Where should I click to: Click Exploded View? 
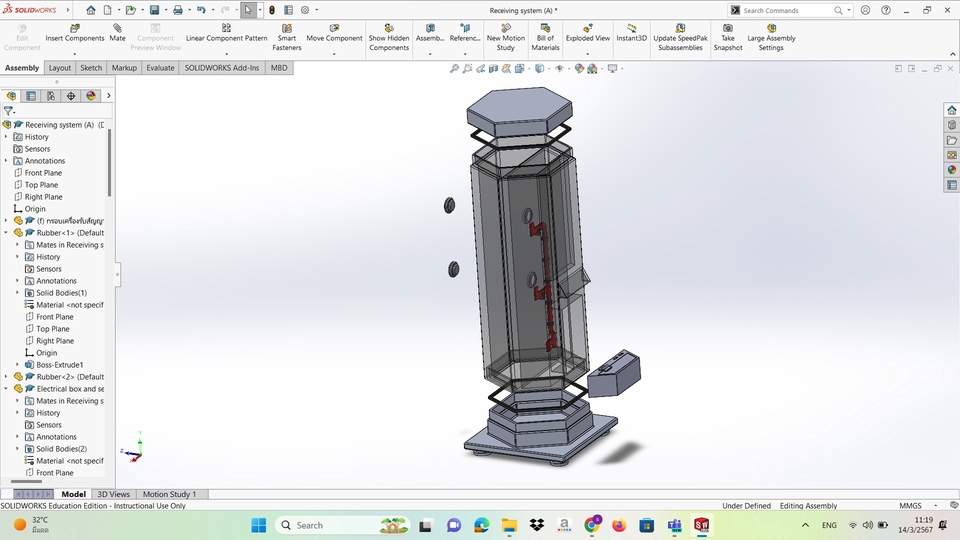point(588,33)
